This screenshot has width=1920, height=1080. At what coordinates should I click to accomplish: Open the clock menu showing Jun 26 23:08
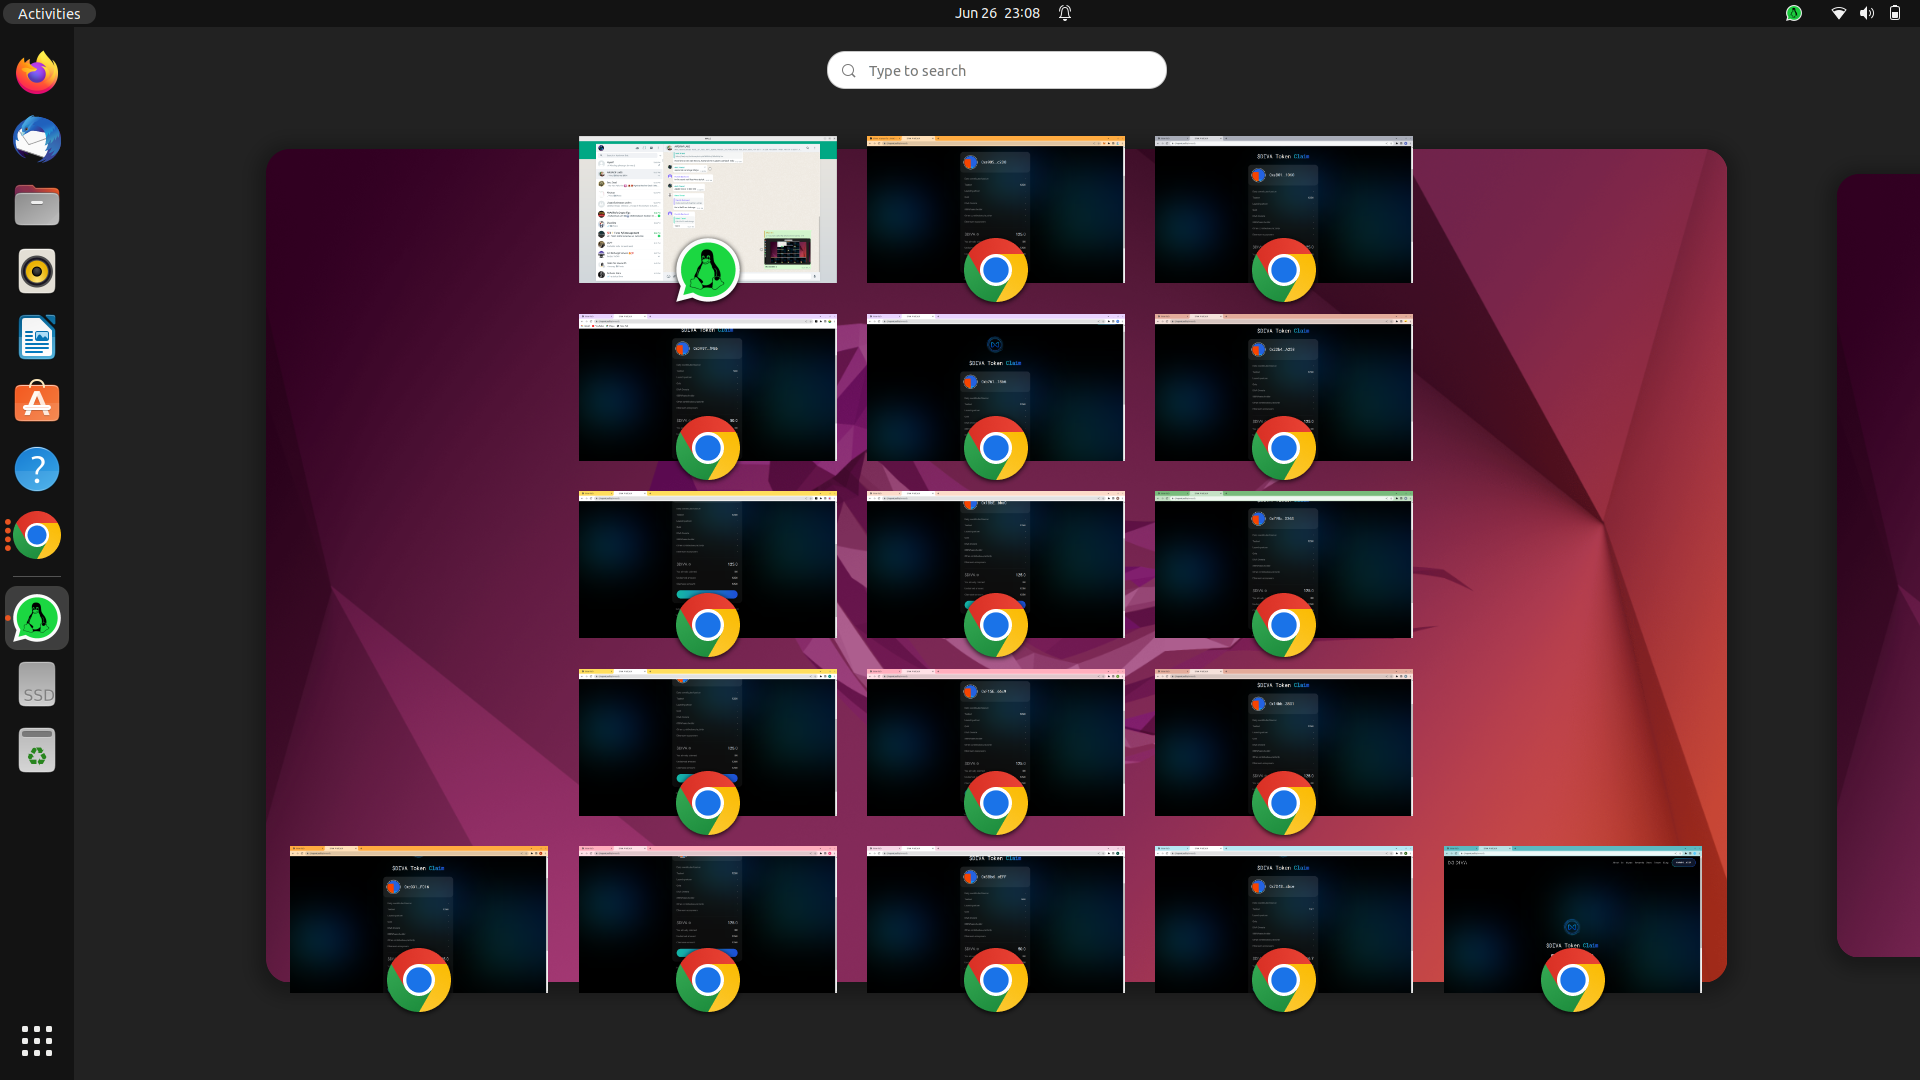[x=997, y=13]
